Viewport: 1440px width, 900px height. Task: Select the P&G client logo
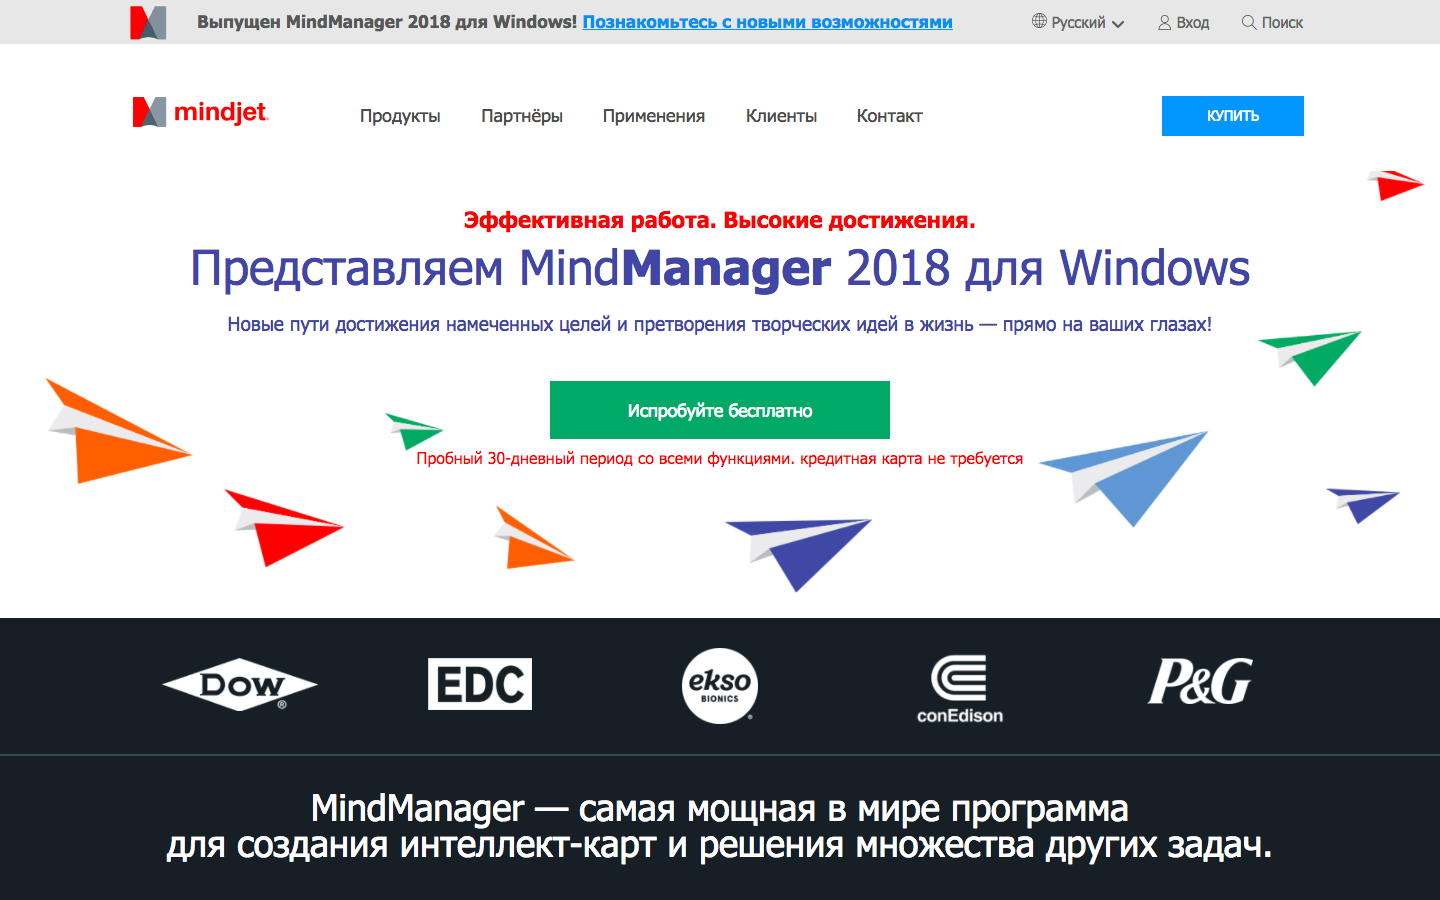1200,683
